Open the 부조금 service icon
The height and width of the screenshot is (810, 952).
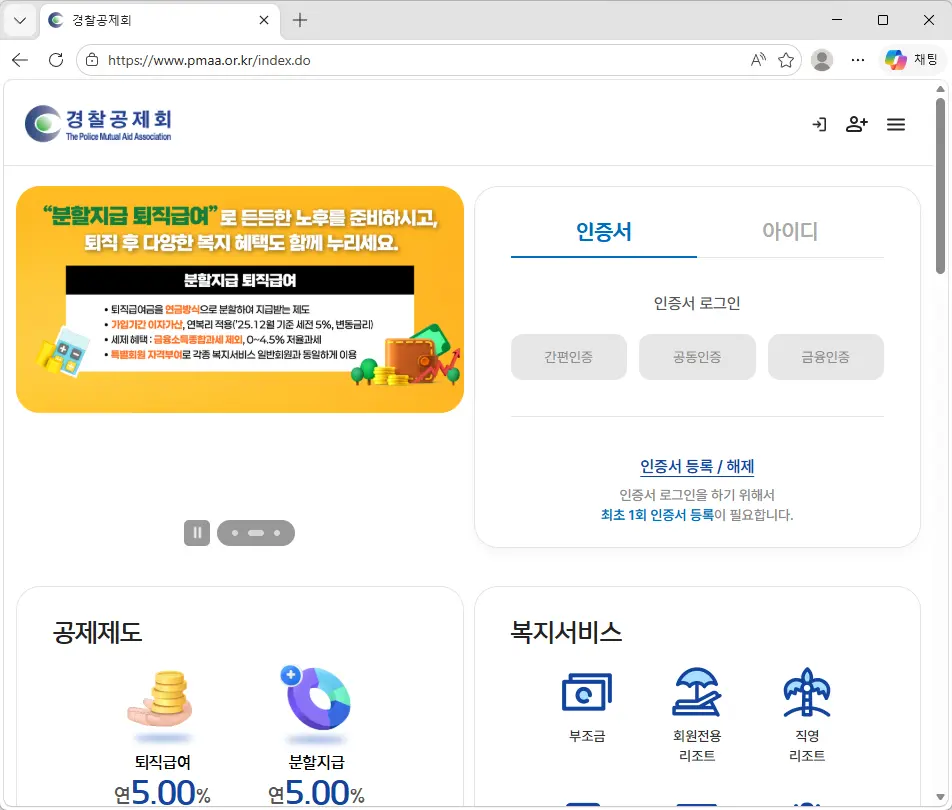point(589,691)
